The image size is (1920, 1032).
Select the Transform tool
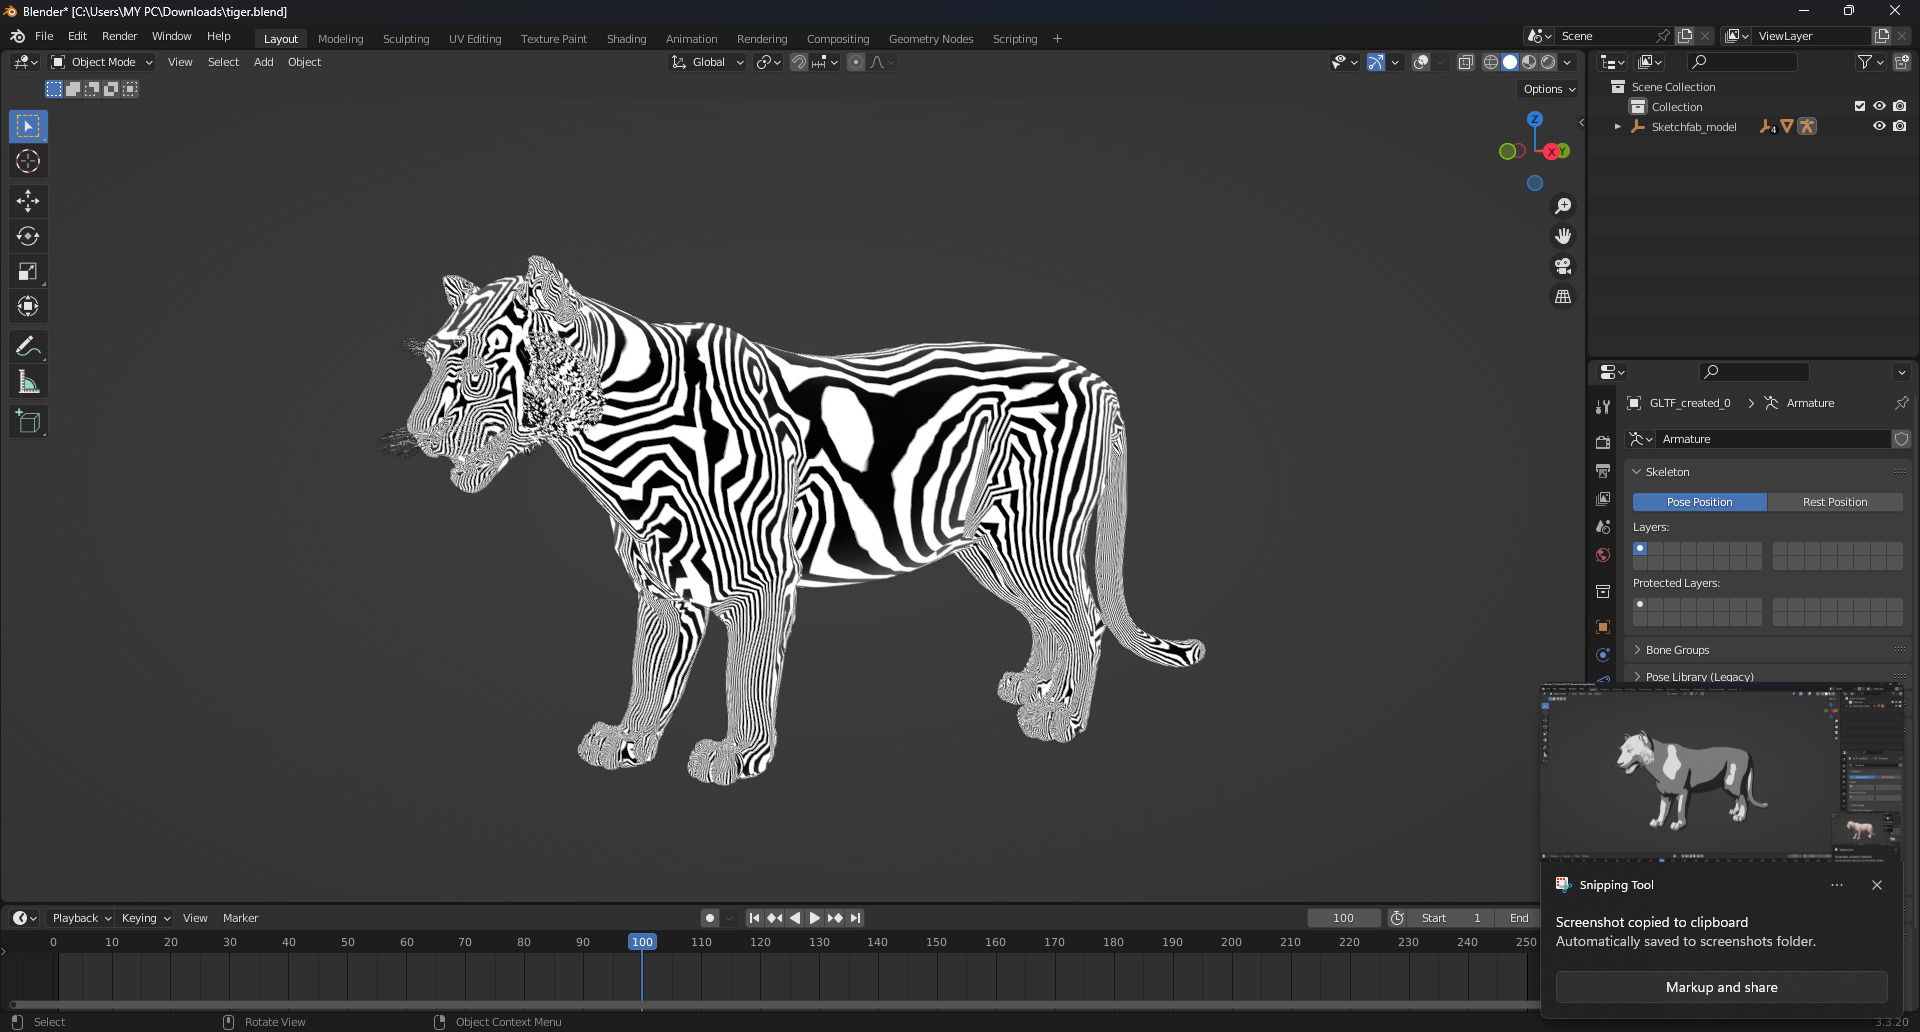28,306
